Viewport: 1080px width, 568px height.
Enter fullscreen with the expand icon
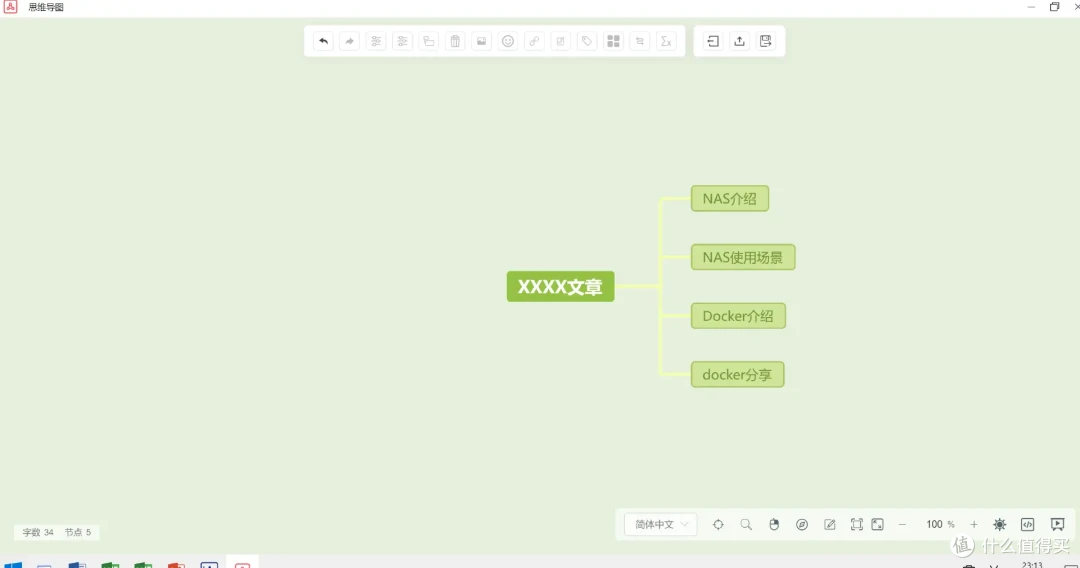click(x=878, y=525)
